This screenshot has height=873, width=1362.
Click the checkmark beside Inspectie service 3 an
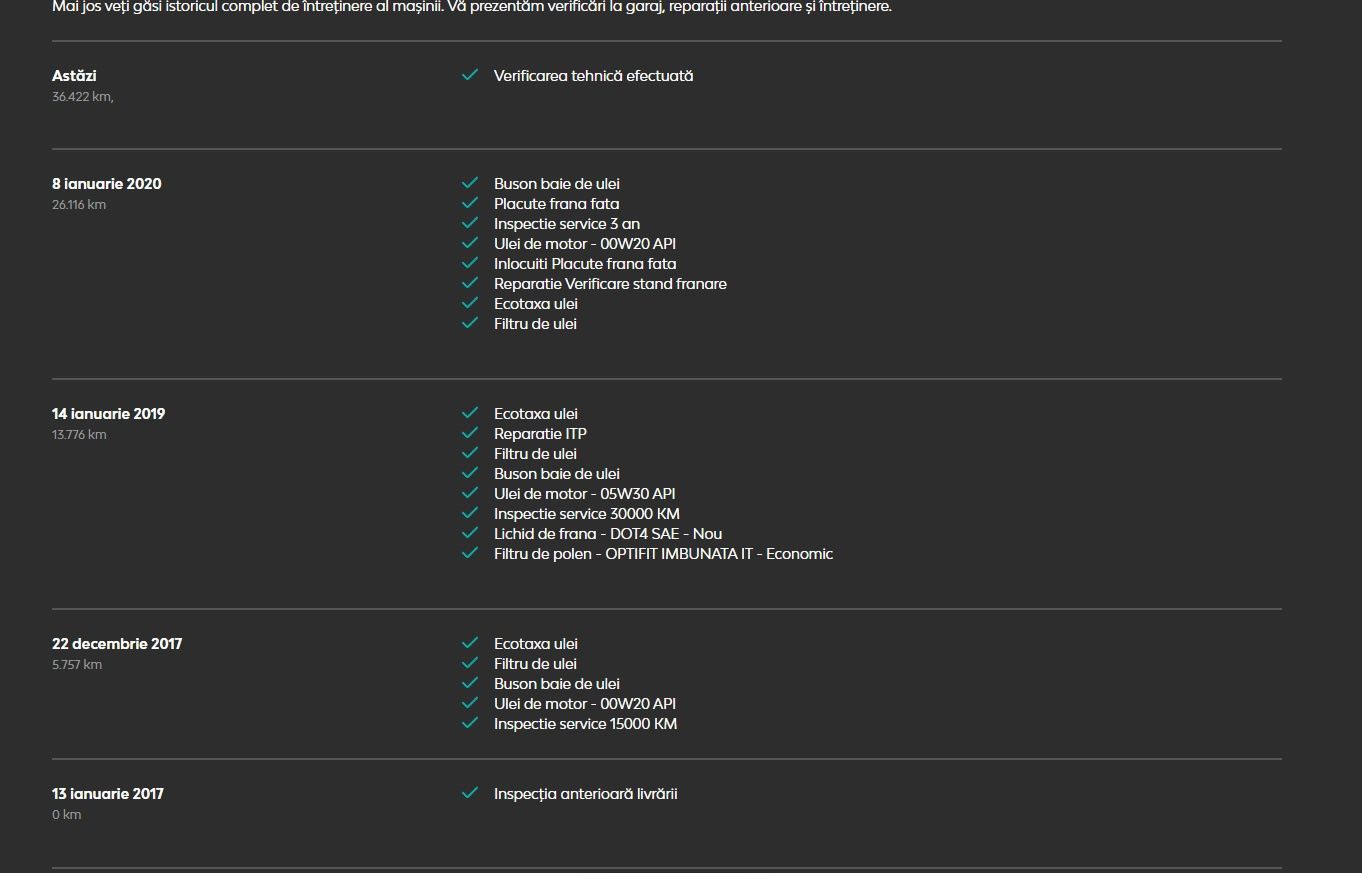tap(470, 223)
